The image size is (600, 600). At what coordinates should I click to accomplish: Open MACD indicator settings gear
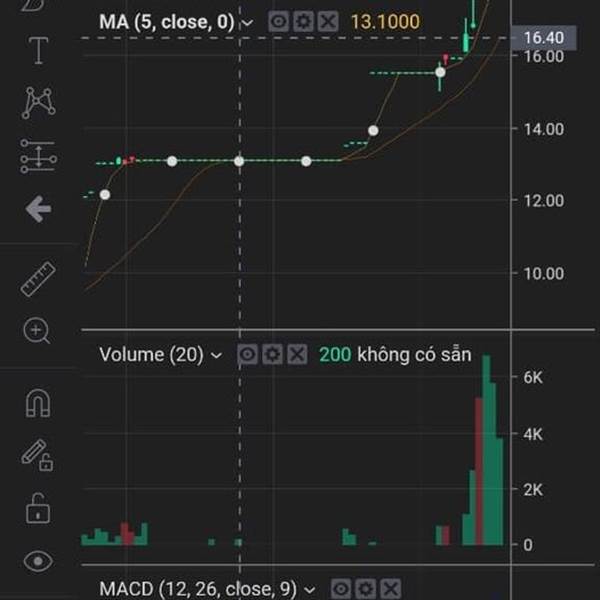coord(365,588)
